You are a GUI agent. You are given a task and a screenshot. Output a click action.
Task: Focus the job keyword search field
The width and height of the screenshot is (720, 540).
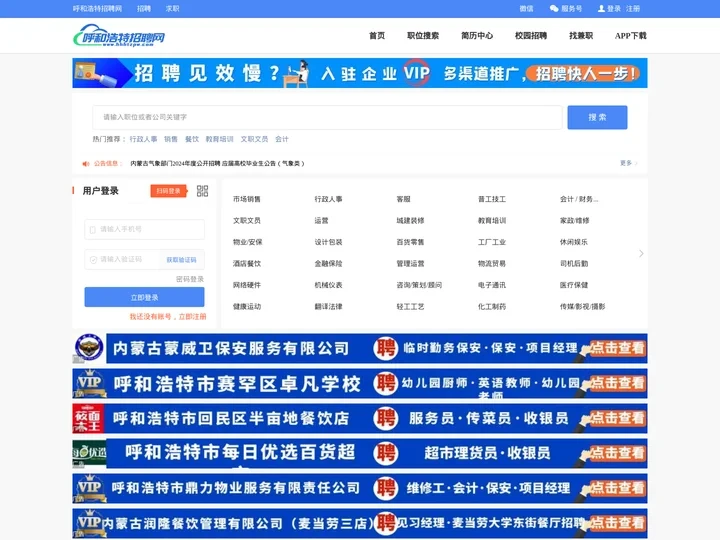coord(327,117)
